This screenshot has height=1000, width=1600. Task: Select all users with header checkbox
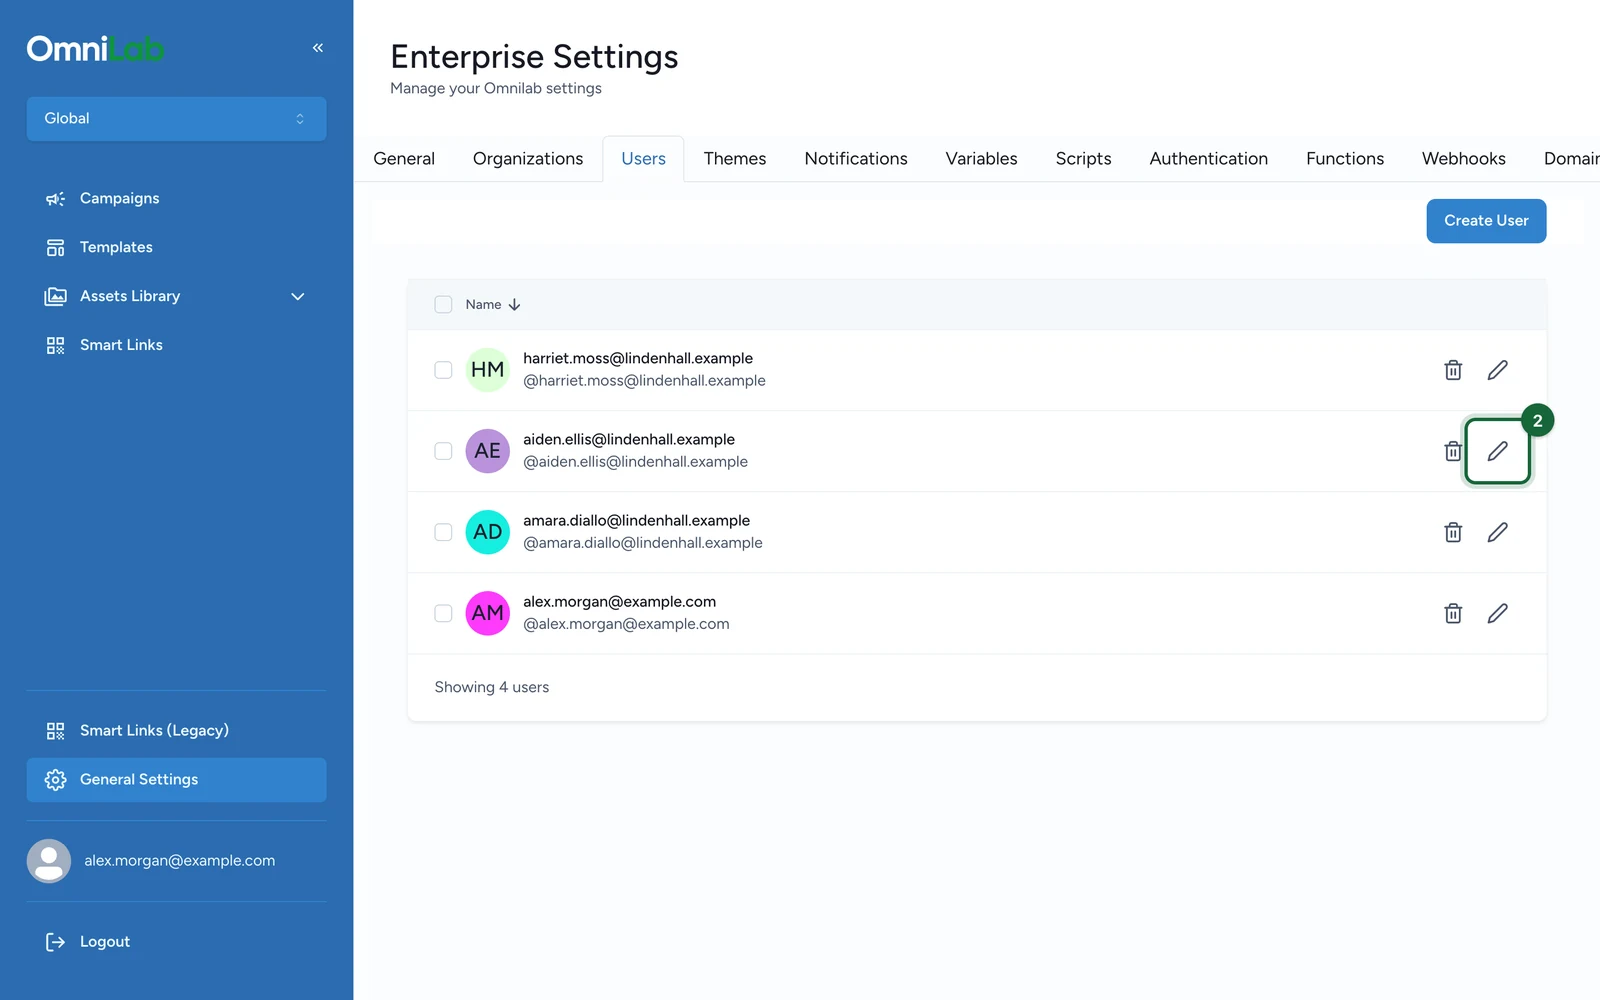pos(443,305)
